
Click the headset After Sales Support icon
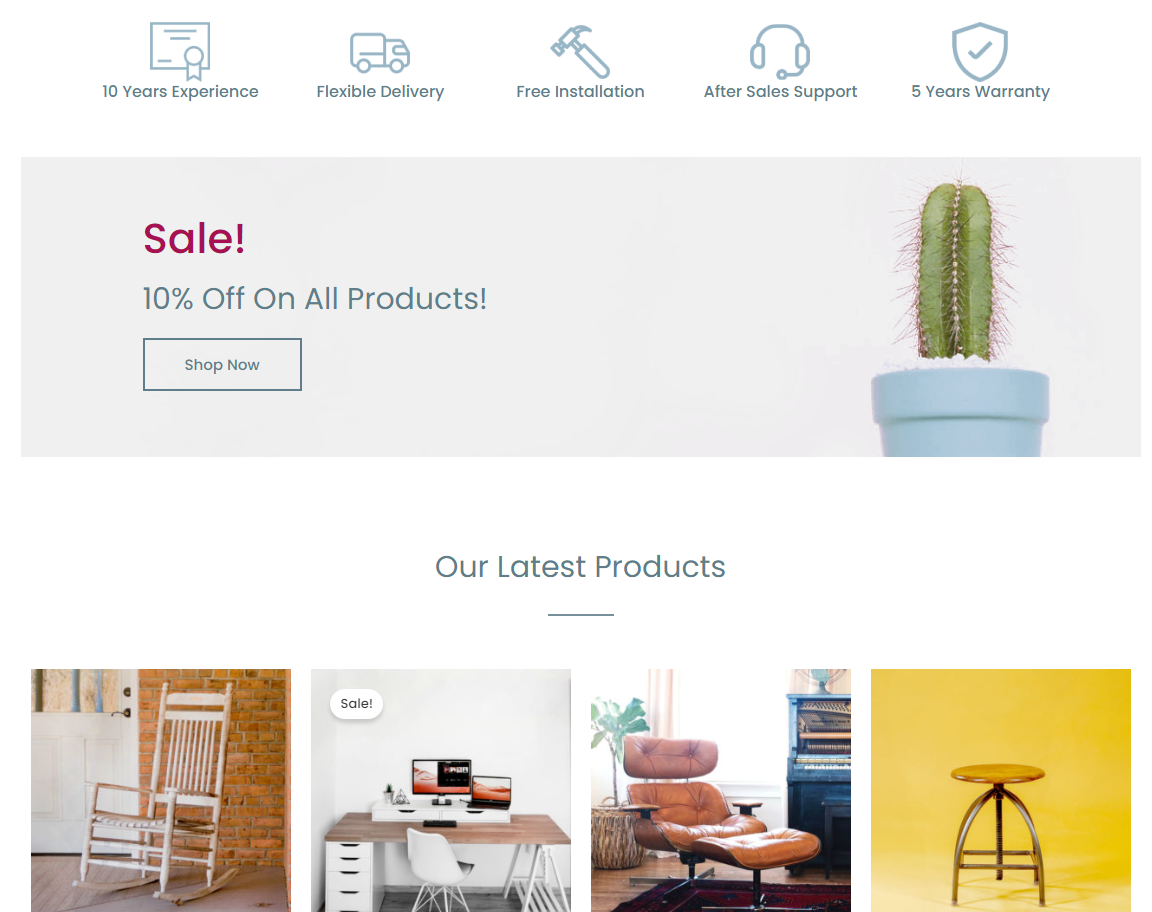pyautogui.click(x=780, y=51)
